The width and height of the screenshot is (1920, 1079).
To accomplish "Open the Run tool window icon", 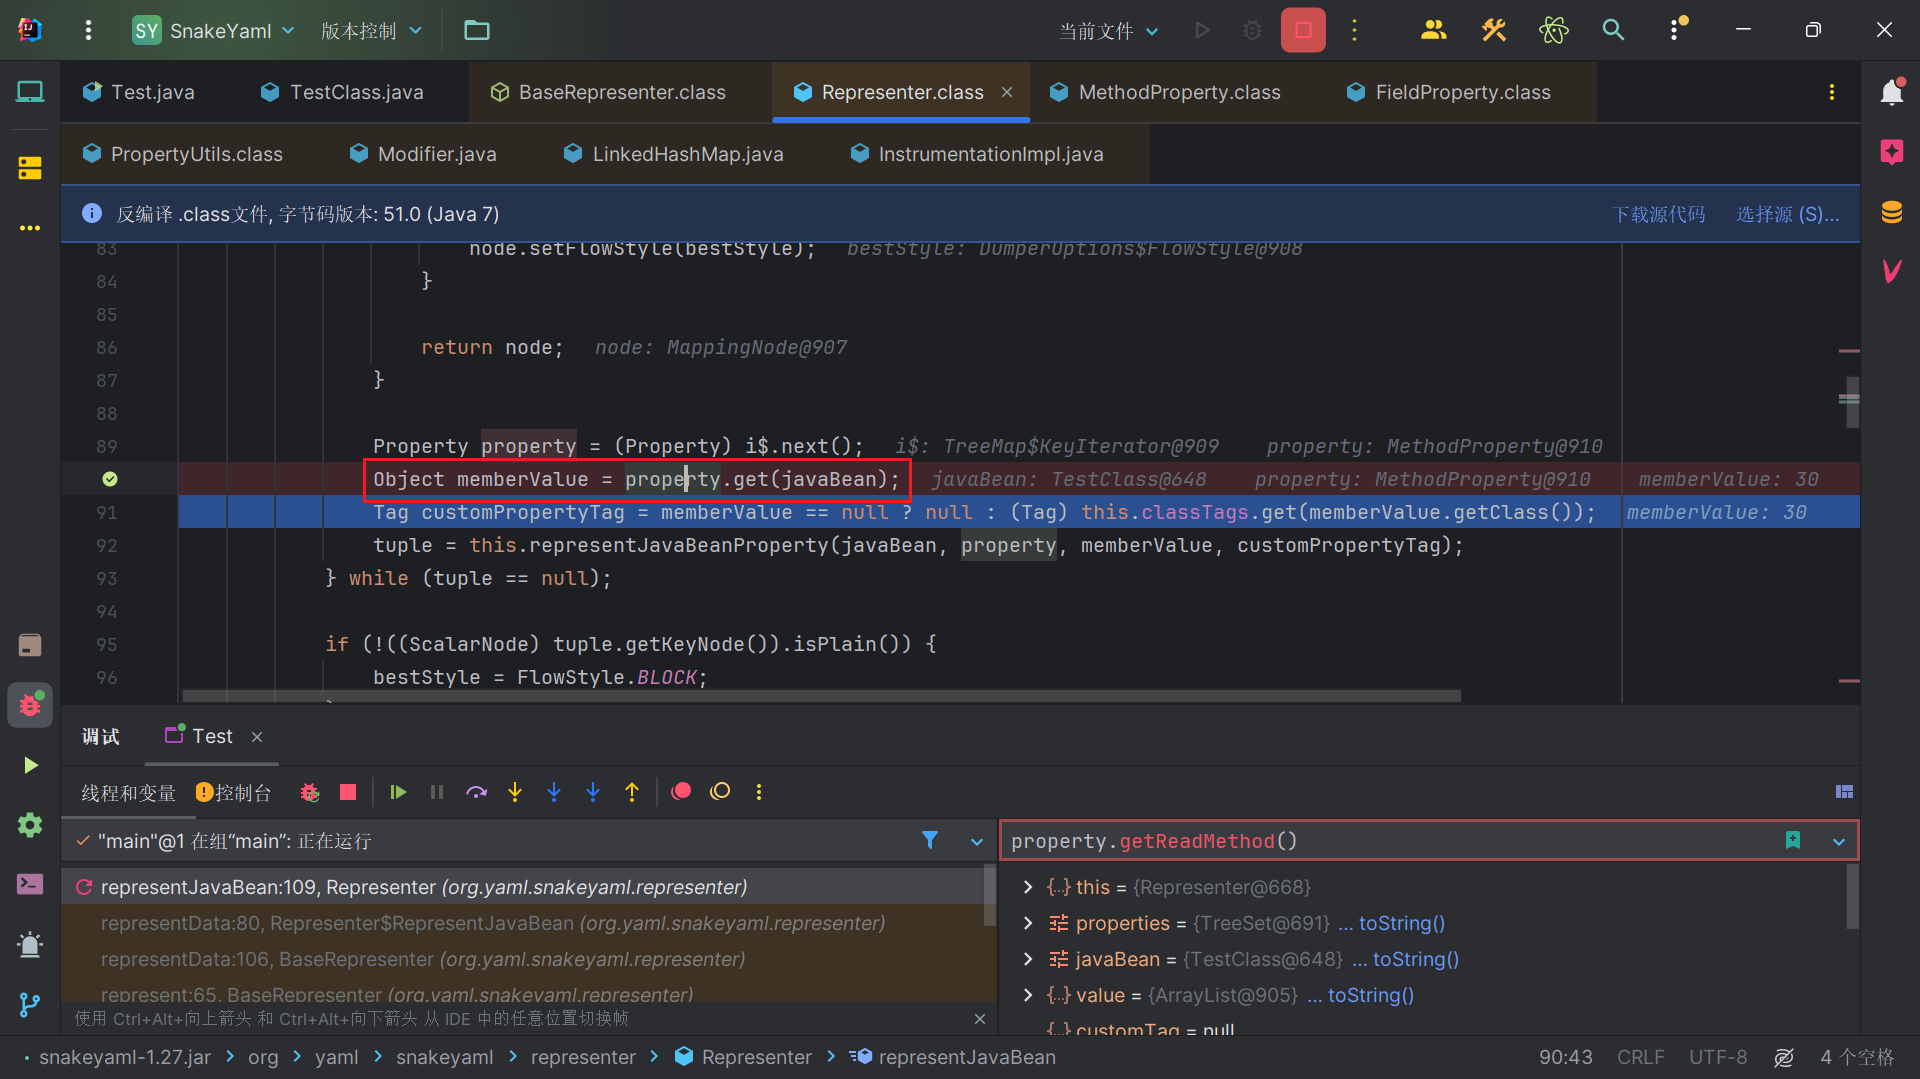I will click(x=30, y=765).
